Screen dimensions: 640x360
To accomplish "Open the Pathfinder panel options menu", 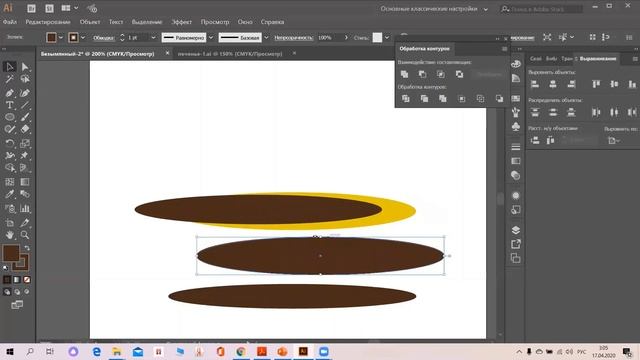I will pos(504,49).
